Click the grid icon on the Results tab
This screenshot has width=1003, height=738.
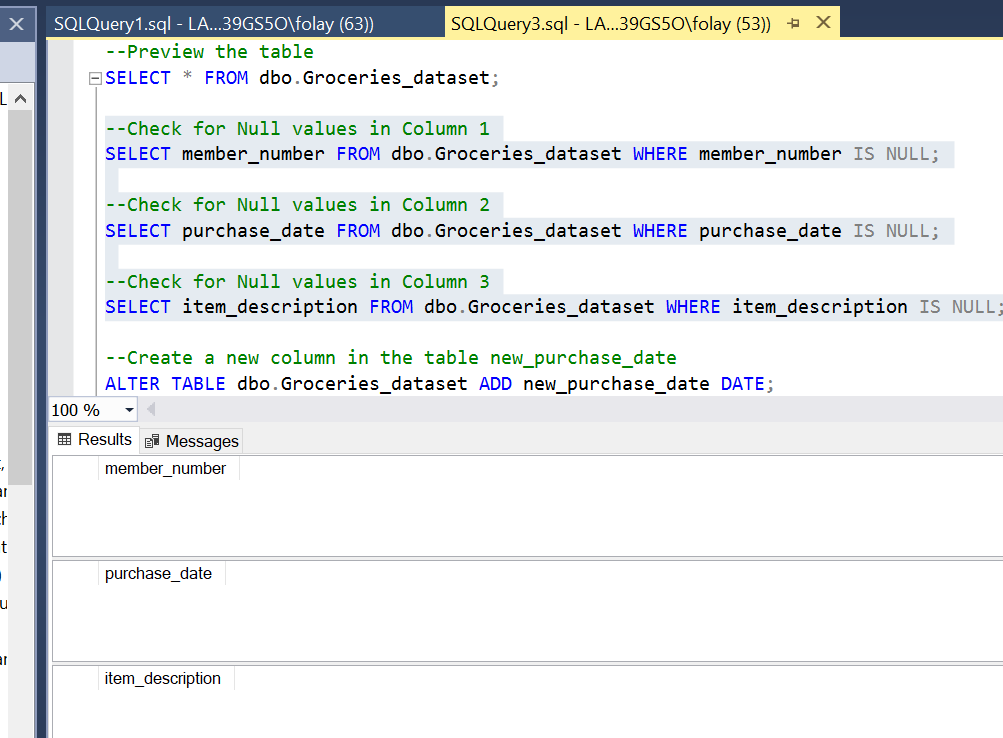tap(65, 439)
